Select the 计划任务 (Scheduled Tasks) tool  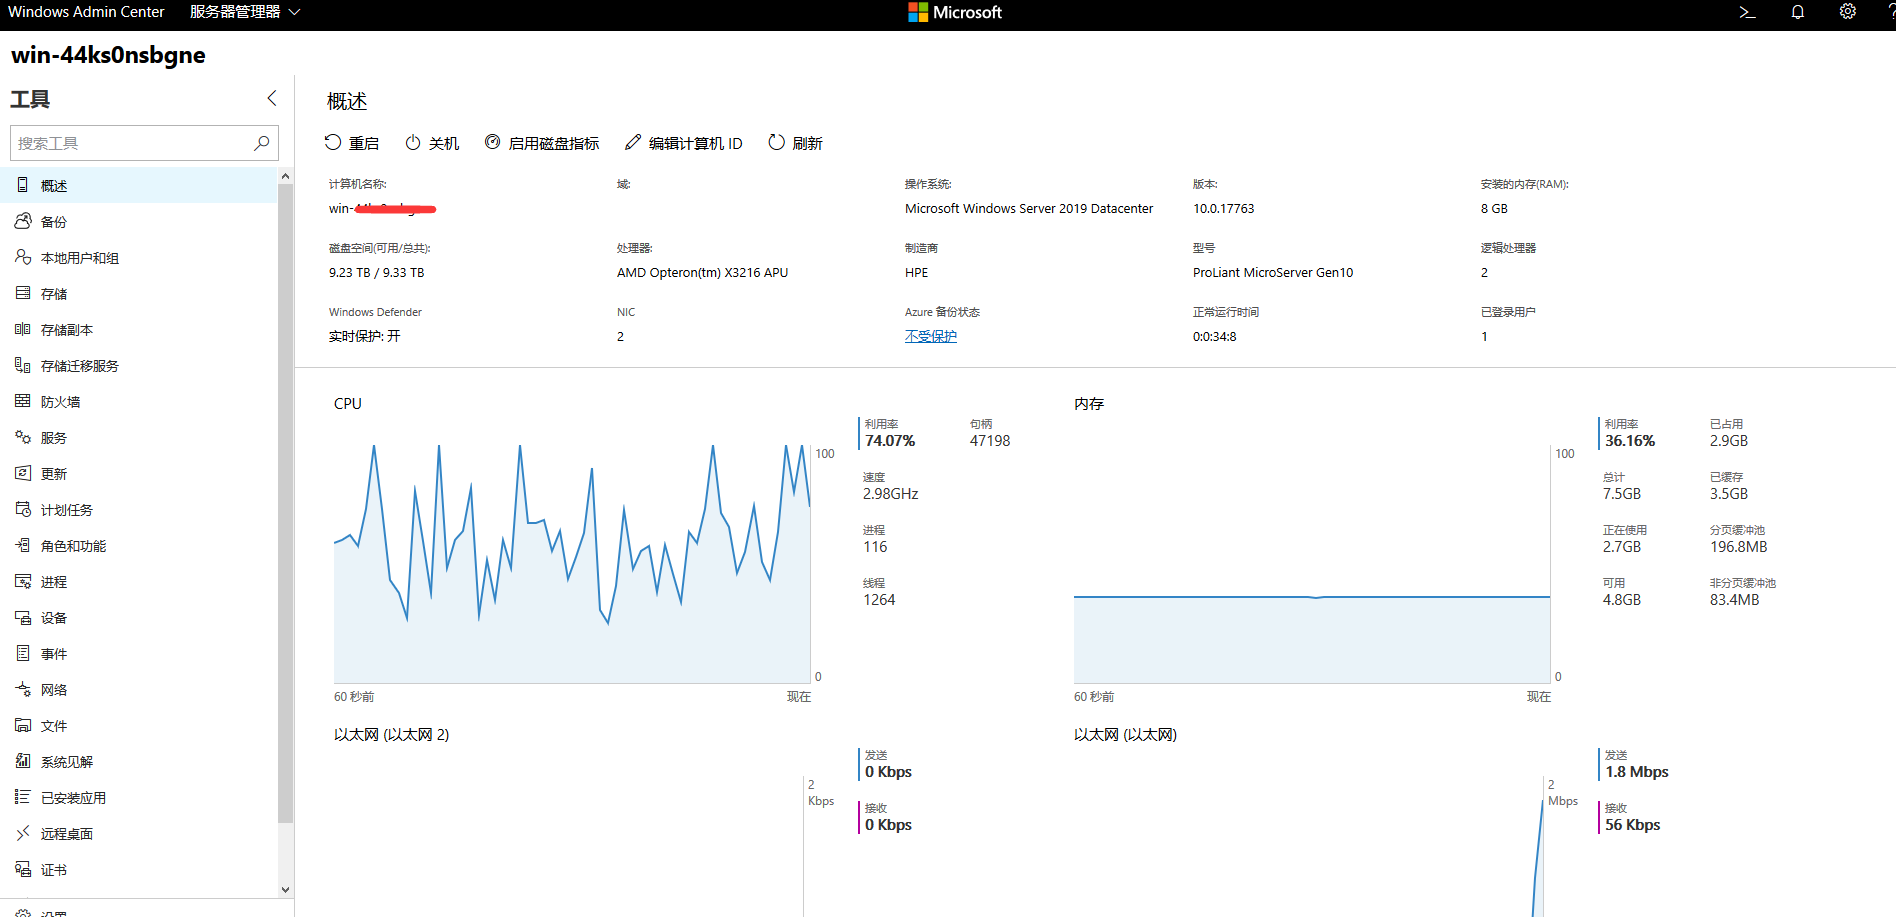[68, 509]
